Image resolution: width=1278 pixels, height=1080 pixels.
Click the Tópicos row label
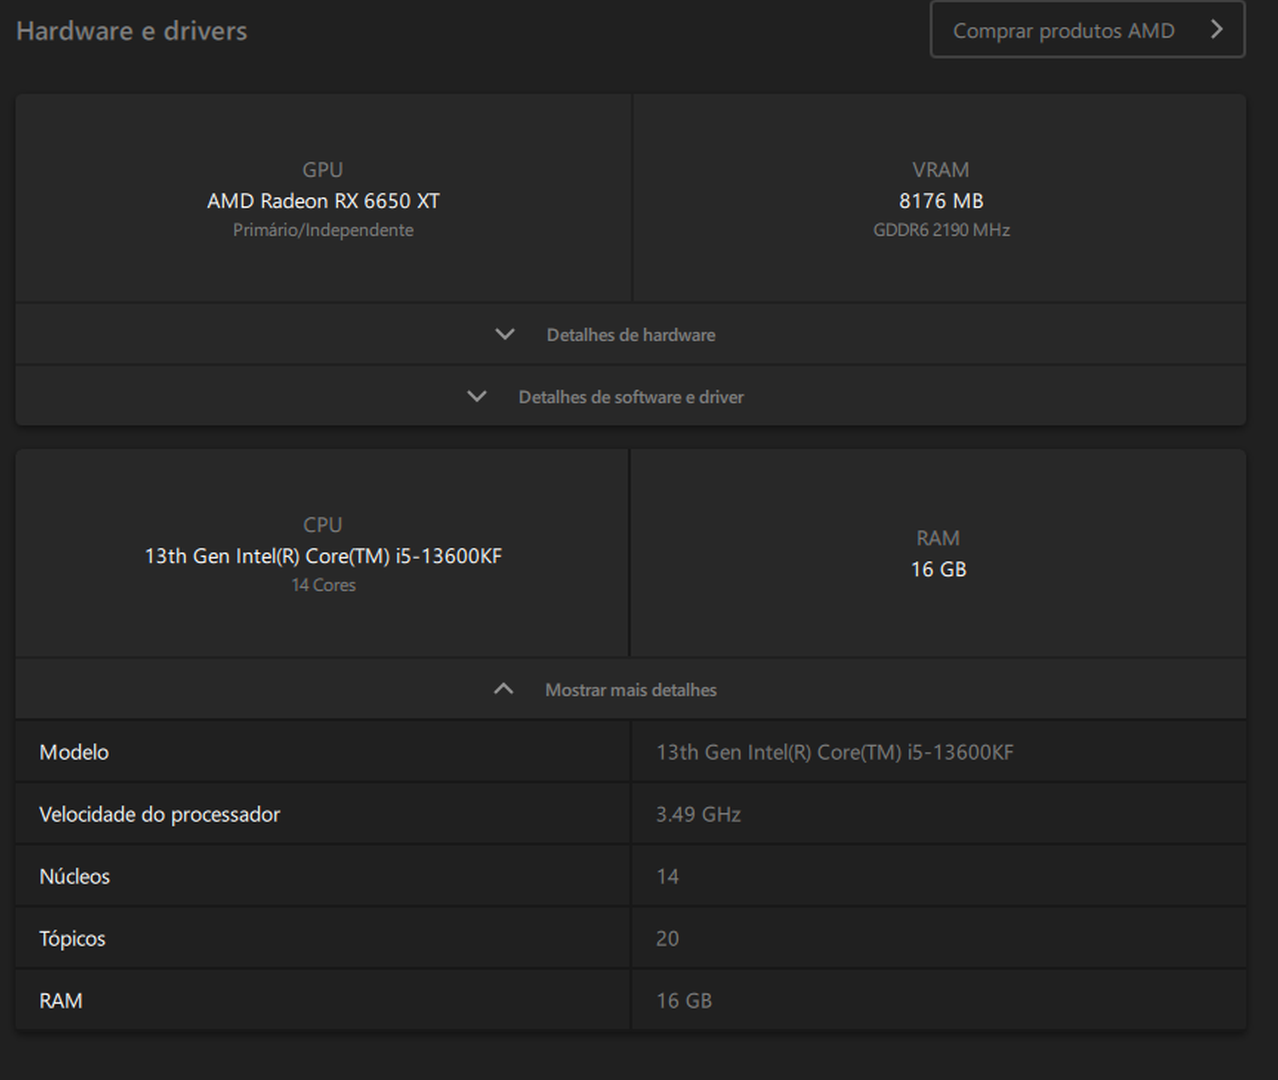(x=72, y=938)
